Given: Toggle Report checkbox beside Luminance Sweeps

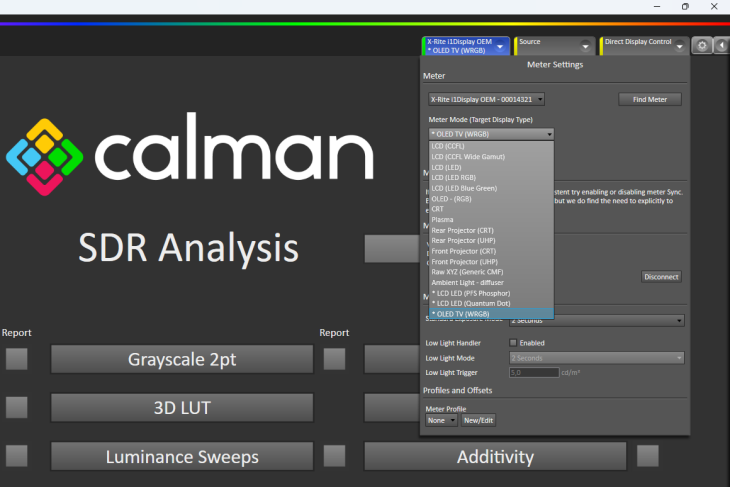Looking at the screenshot, I should pos(17,456).
